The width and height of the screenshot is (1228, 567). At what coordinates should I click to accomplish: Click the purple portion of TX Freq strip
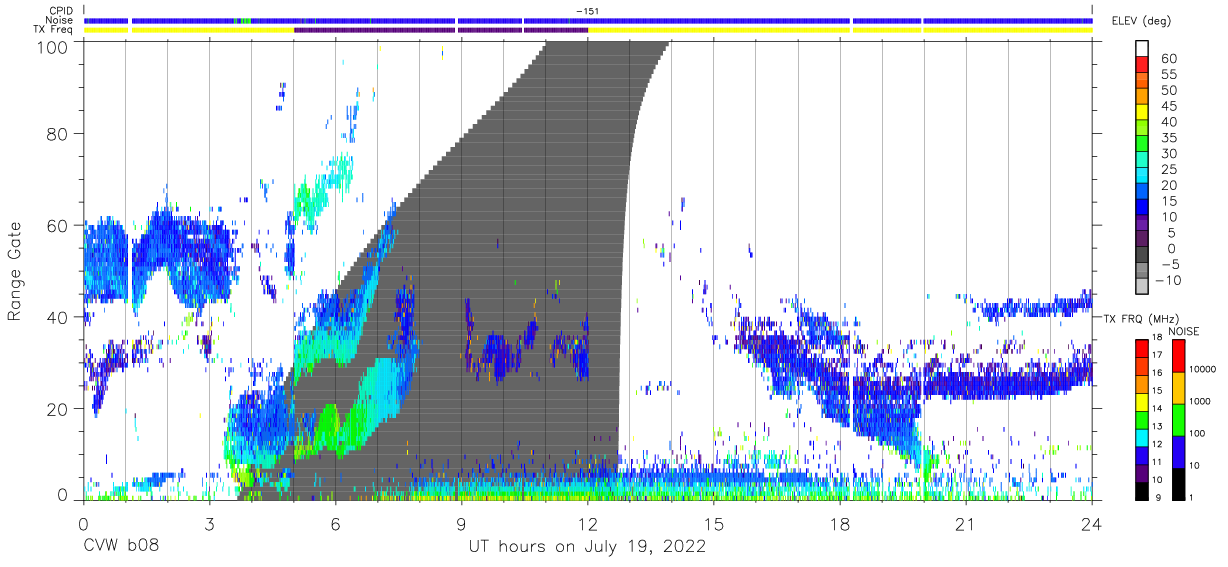[x=440, y=30]
